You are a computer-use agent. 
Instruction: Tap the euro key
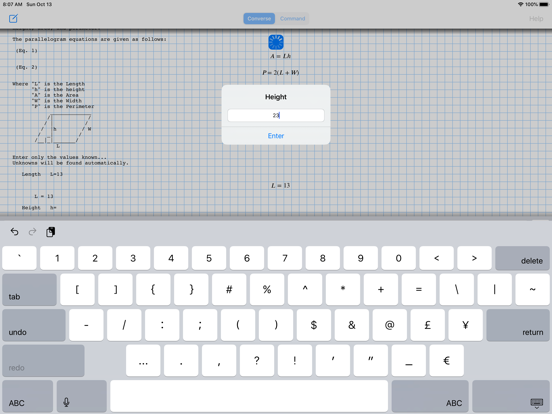(446, 361)
